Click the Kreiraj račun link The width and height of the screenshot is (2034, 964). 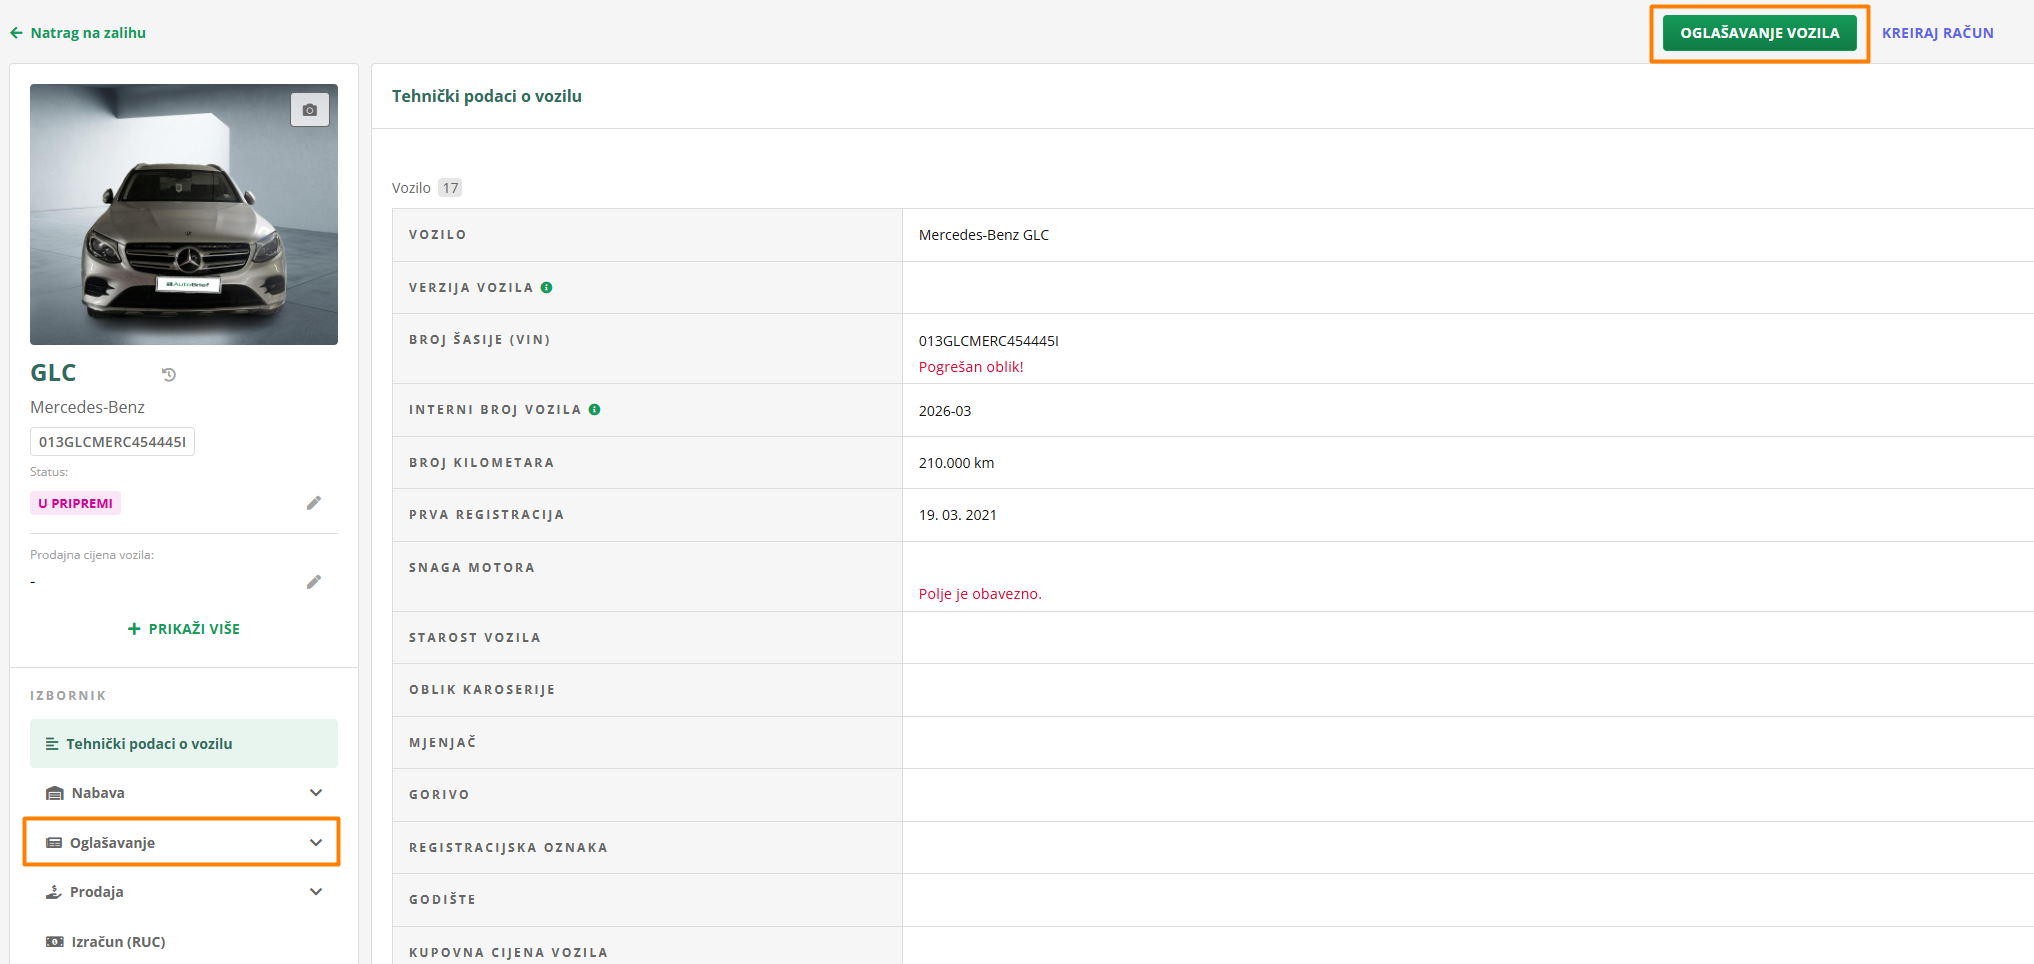pyautogui.click(x=1937, y=33)
